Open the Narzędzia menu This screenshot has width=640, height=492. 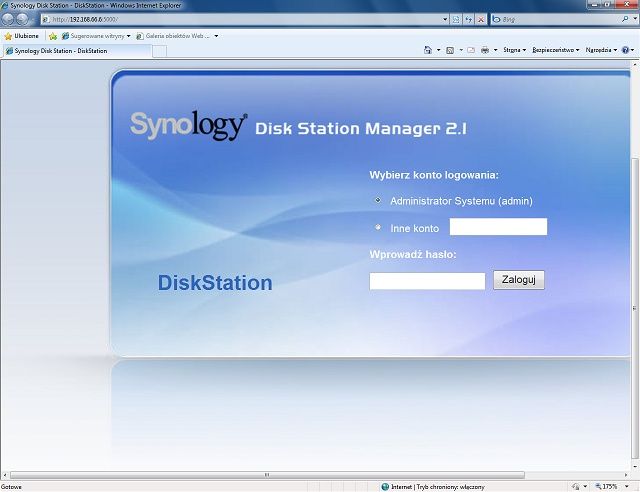[x=601, y=50]
